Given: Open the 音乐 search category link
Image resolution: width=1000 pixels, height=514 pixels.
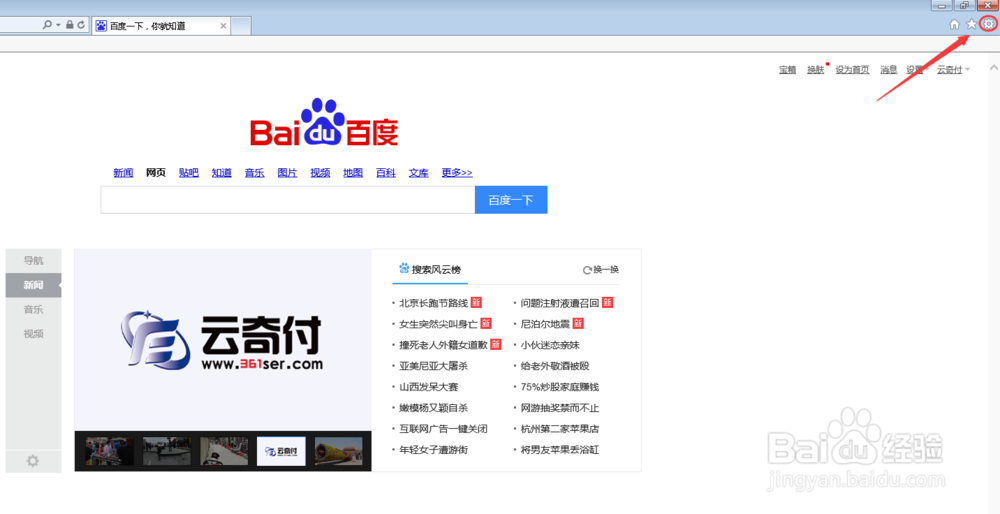Looking at the screenshot, I should click(x=254, y=173).
